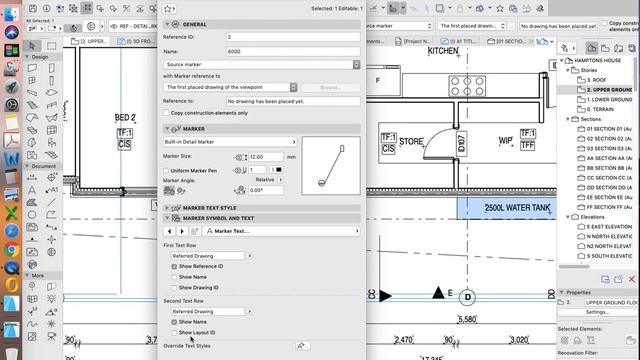Select the Label tool under Document

pyautogui.click(x=51, y=190)
